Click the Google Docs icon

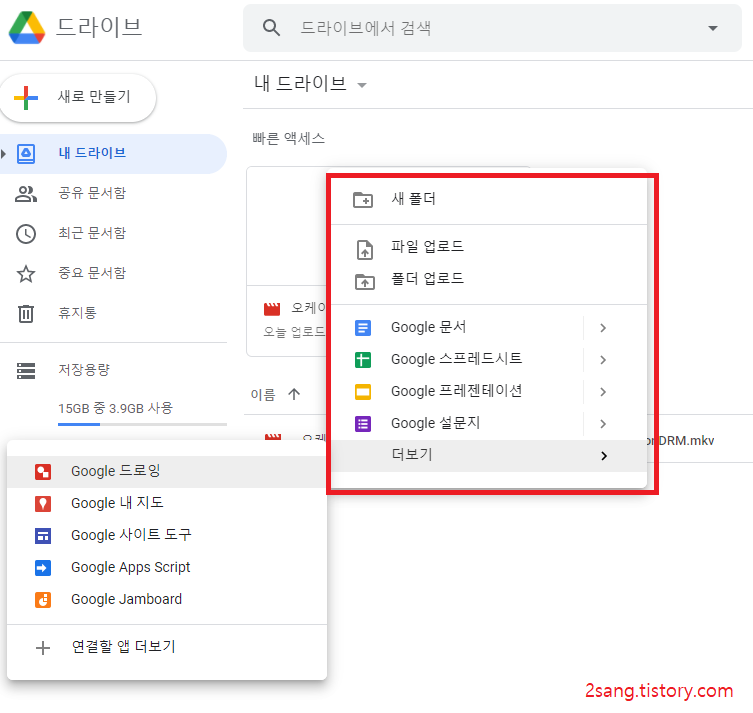[x=363, y=328]
